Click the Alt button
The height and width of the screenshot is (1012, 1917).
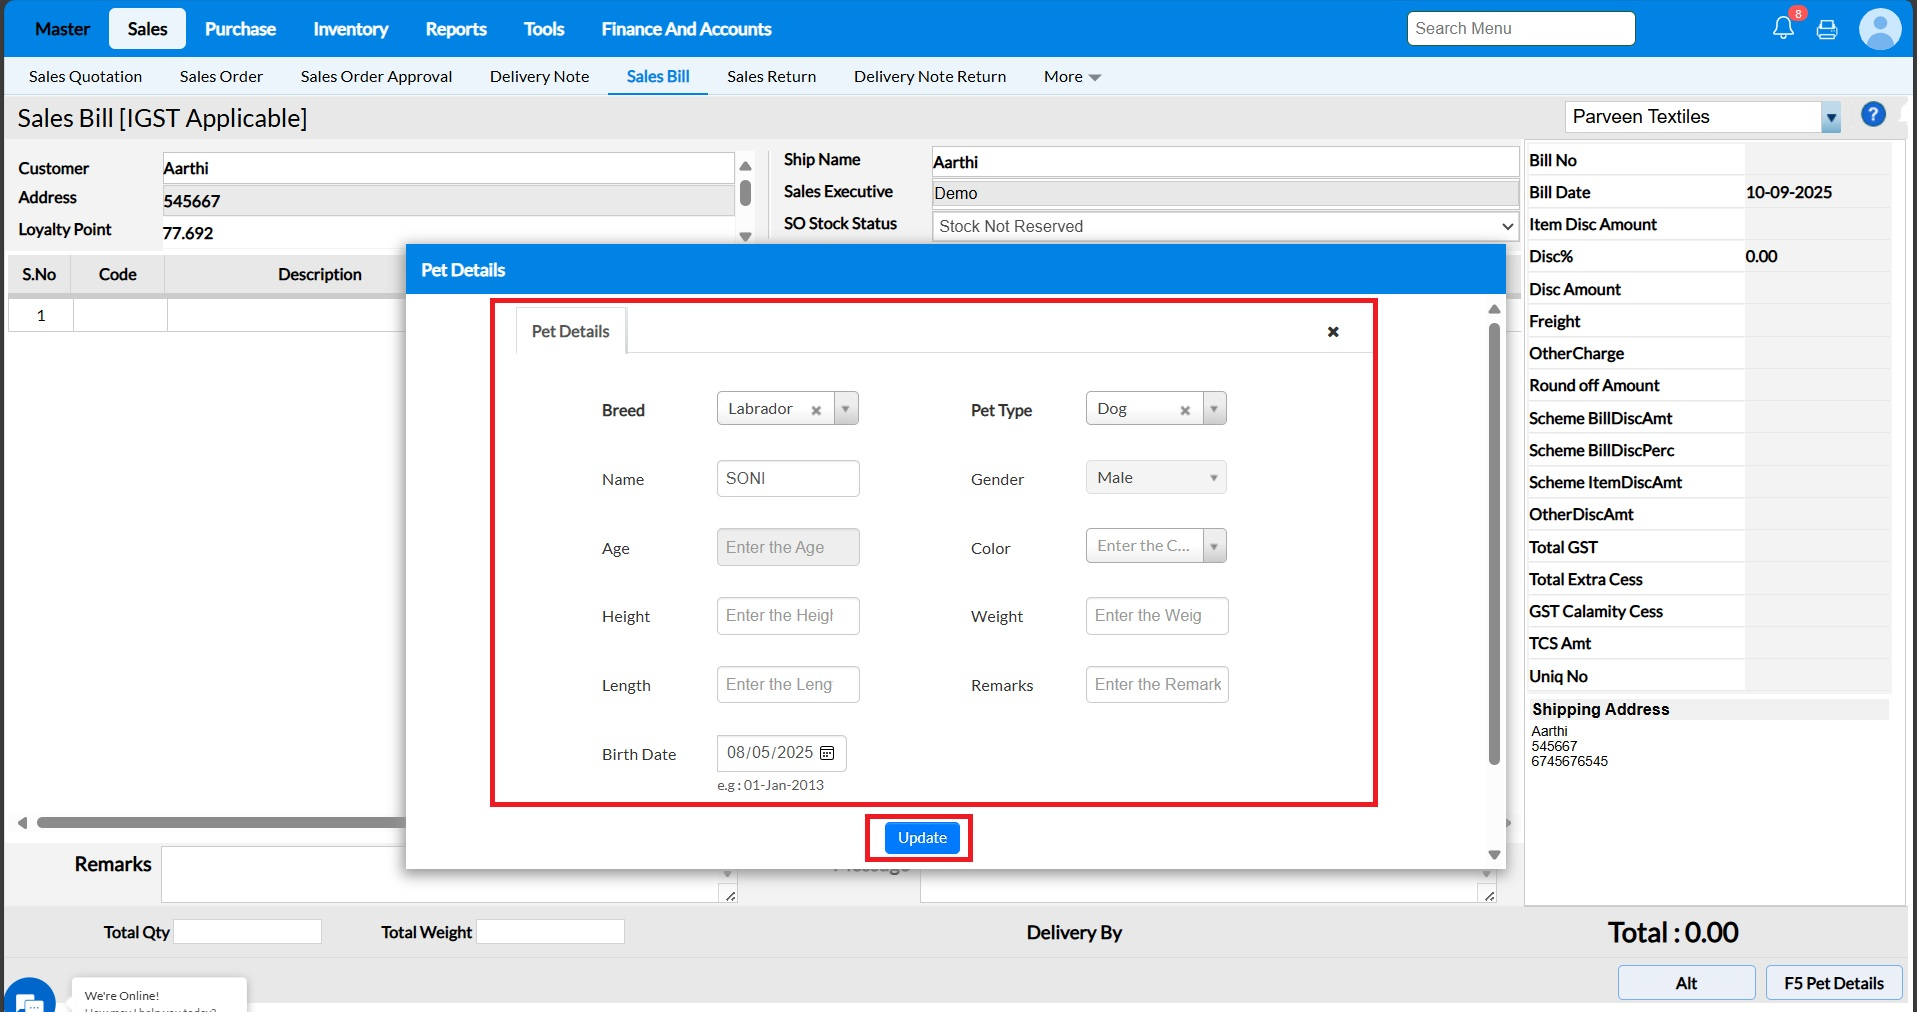click(x=1686, y=983)
